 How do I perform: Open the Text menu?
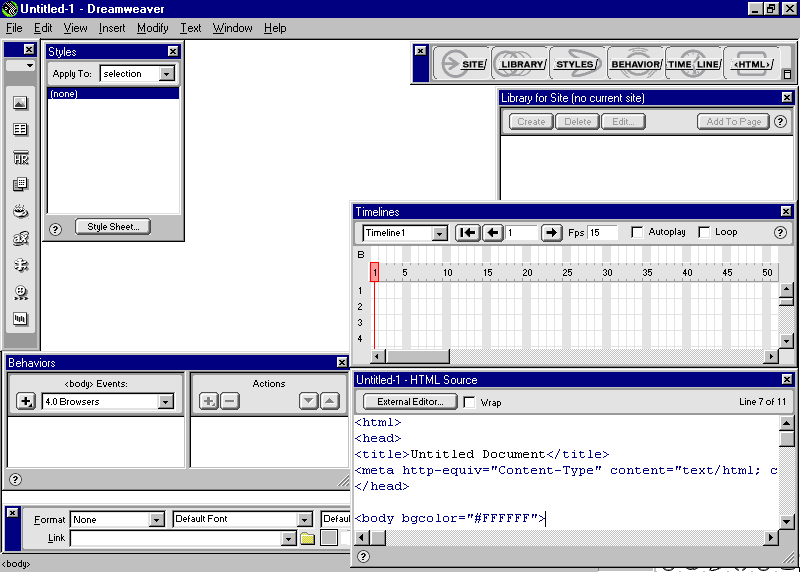190,28
